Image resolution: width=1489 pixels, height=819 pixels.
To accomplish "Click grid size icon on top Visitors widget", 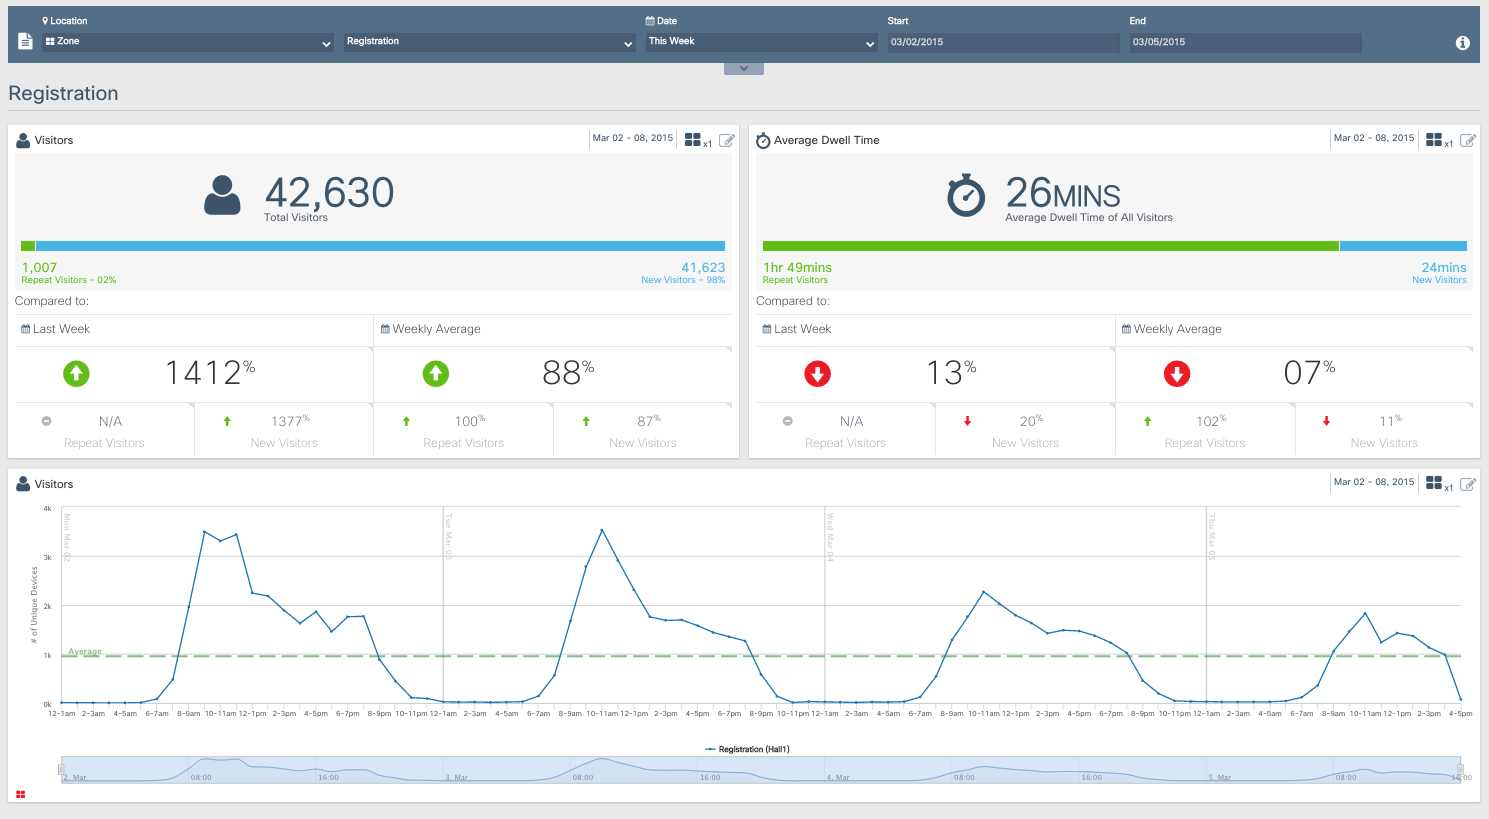I will click(693, 140).
